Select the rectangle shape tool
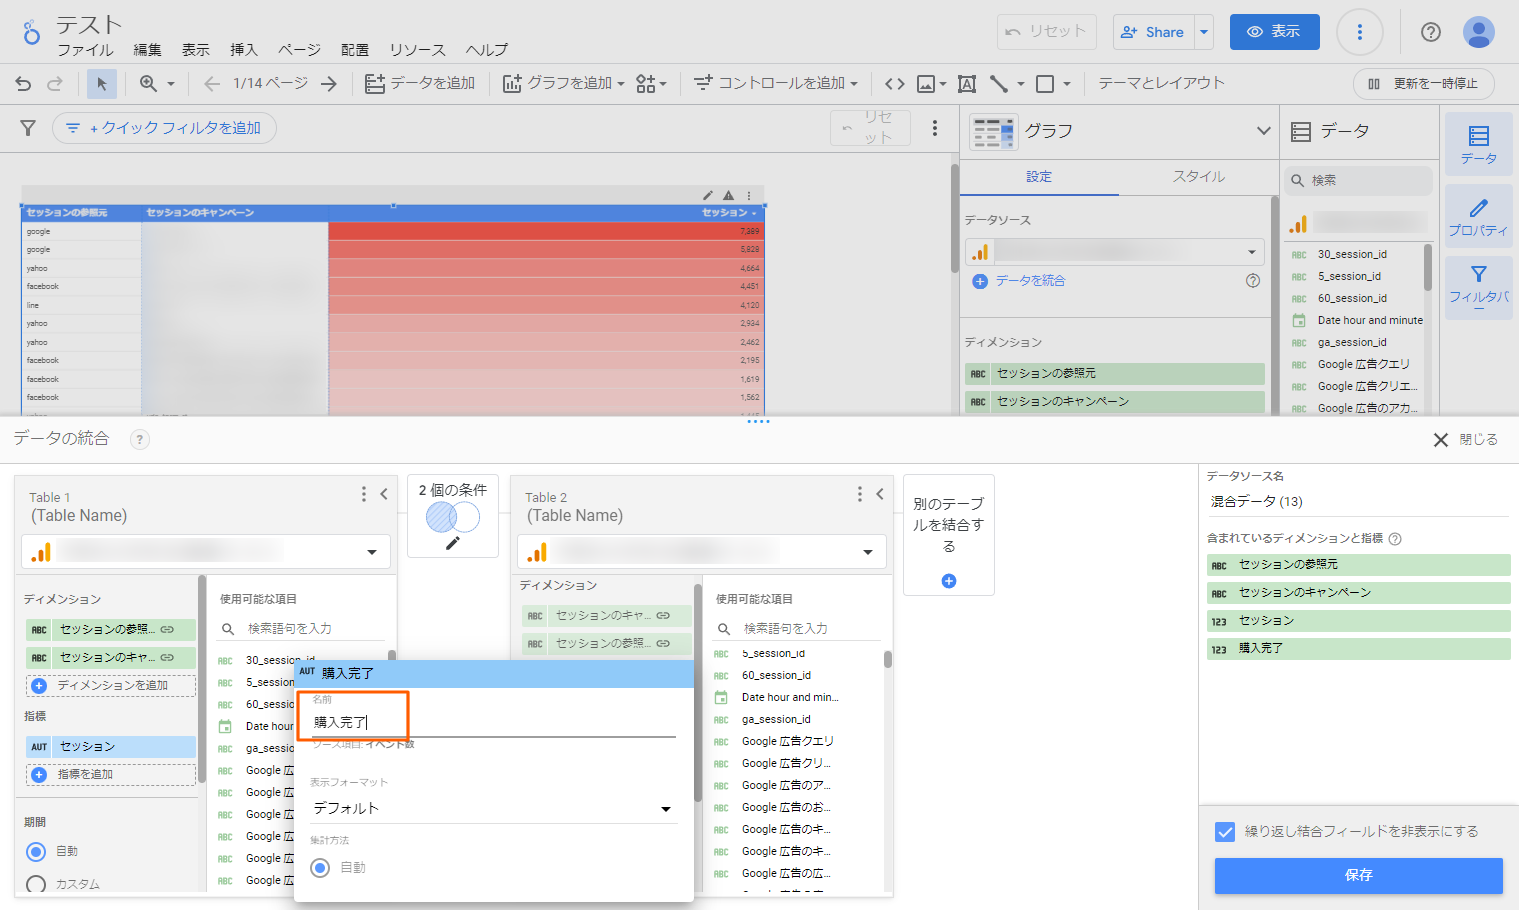1519x910 pixels. (1045, 84)
